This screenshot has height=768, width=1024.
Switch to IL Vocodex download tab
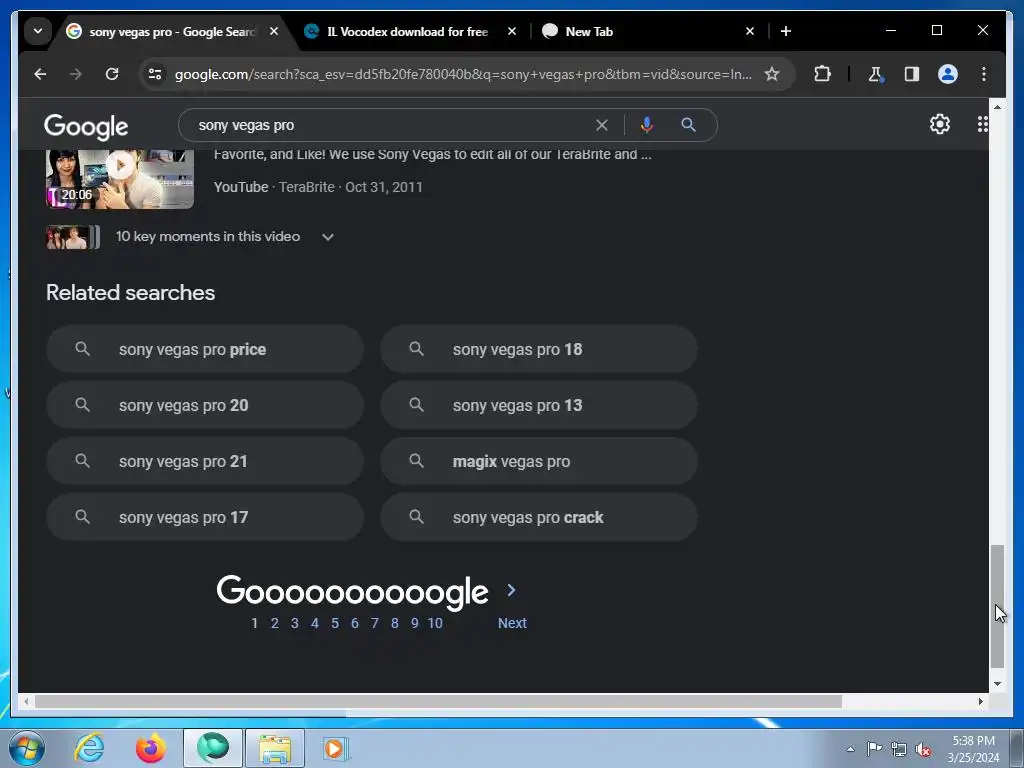tap(408, 31)
